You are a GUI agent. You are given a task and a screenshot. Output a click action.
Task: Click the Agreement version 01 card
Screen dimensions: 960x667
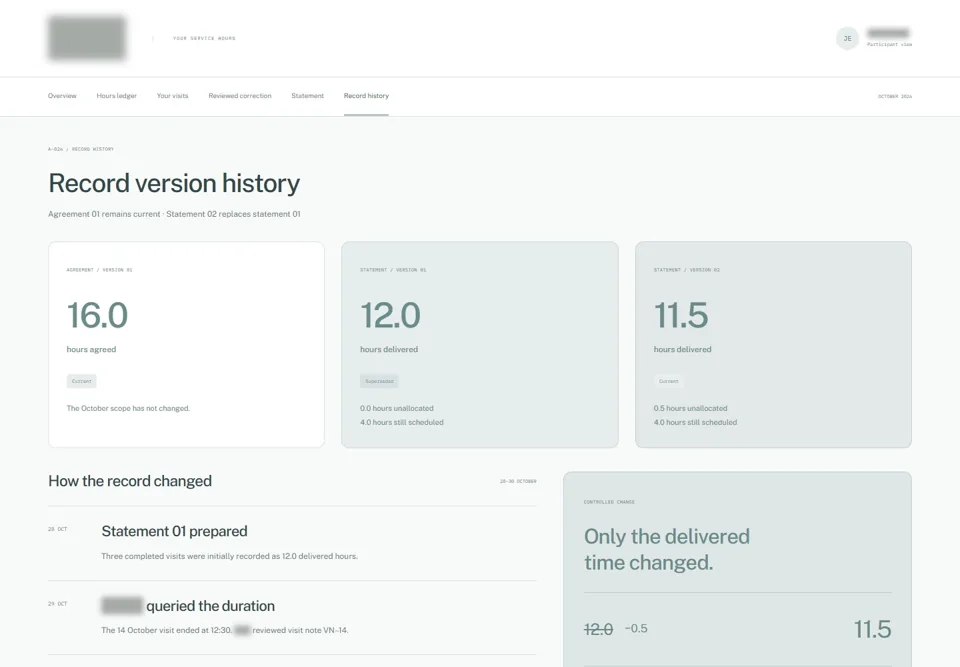[186, 344]
